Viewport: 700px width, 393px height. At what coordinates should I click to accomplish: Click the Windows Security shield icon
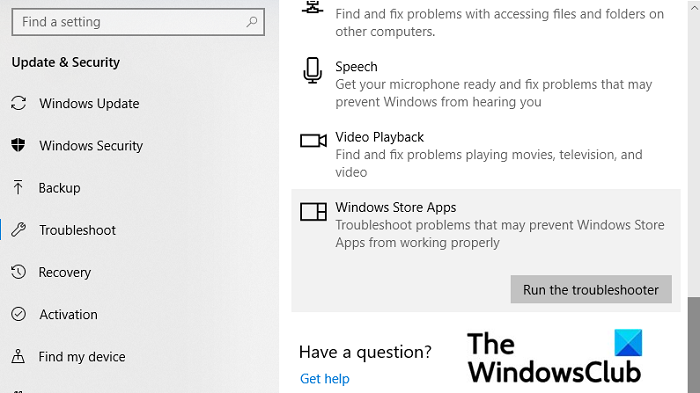(x=18, y=145)
